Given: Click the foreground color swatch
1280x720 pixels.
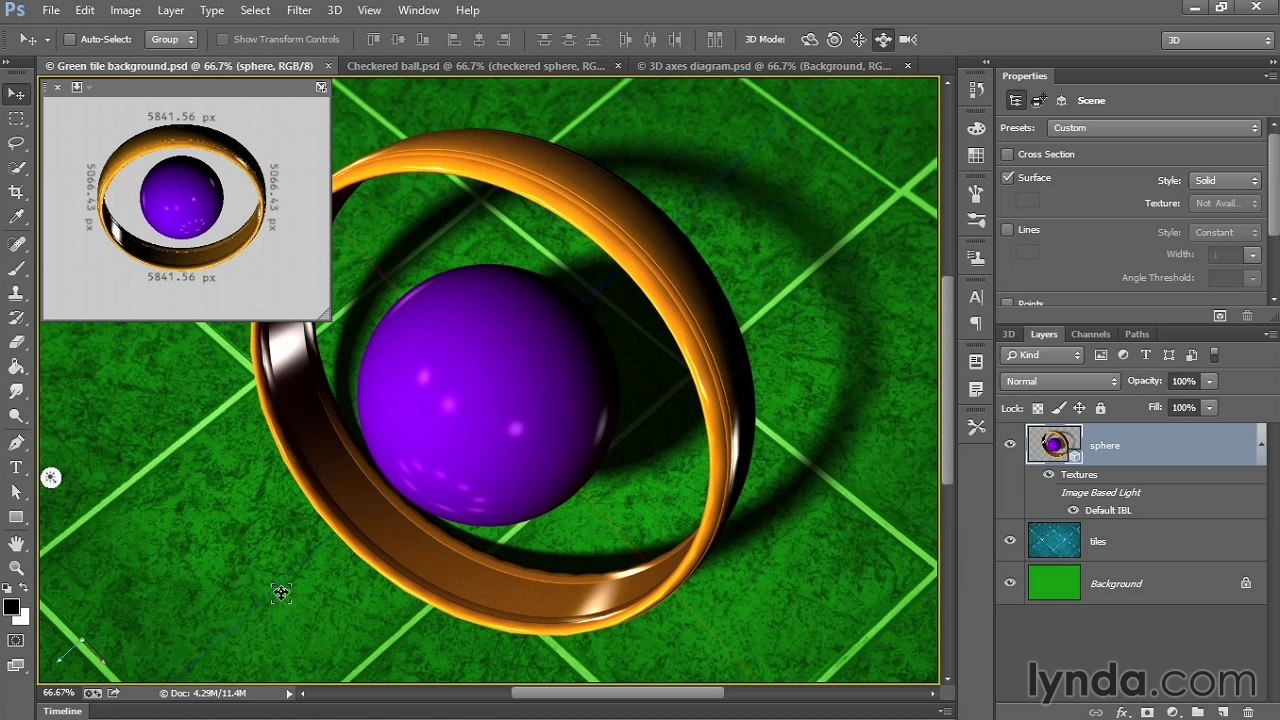Looking at the screenshot, I should [11, 607].
